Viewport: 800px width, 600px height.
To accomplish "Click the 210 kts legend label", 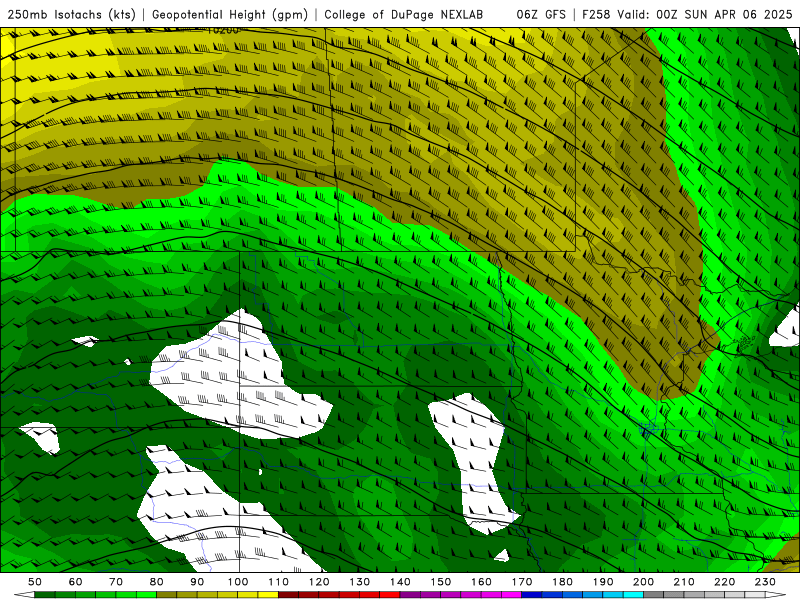I will point(684,582).
